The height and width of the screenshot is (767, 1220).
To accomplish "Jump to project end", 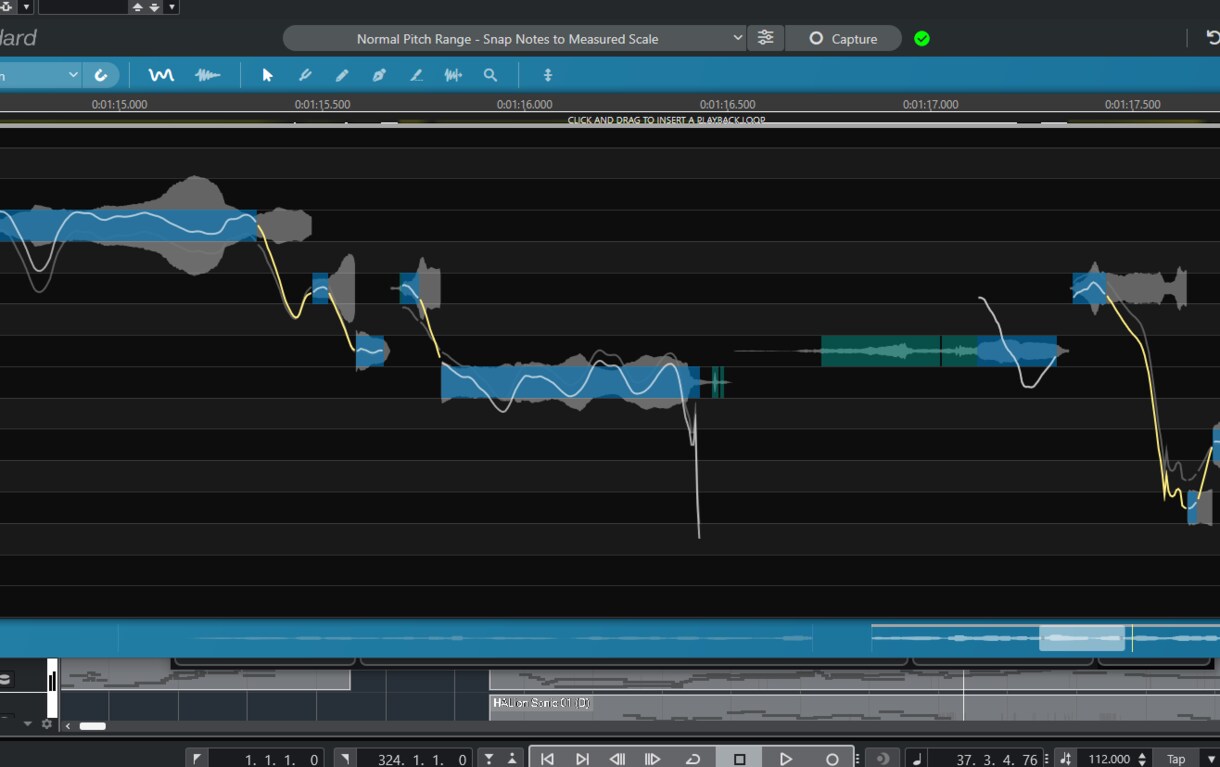I will 582,759.
